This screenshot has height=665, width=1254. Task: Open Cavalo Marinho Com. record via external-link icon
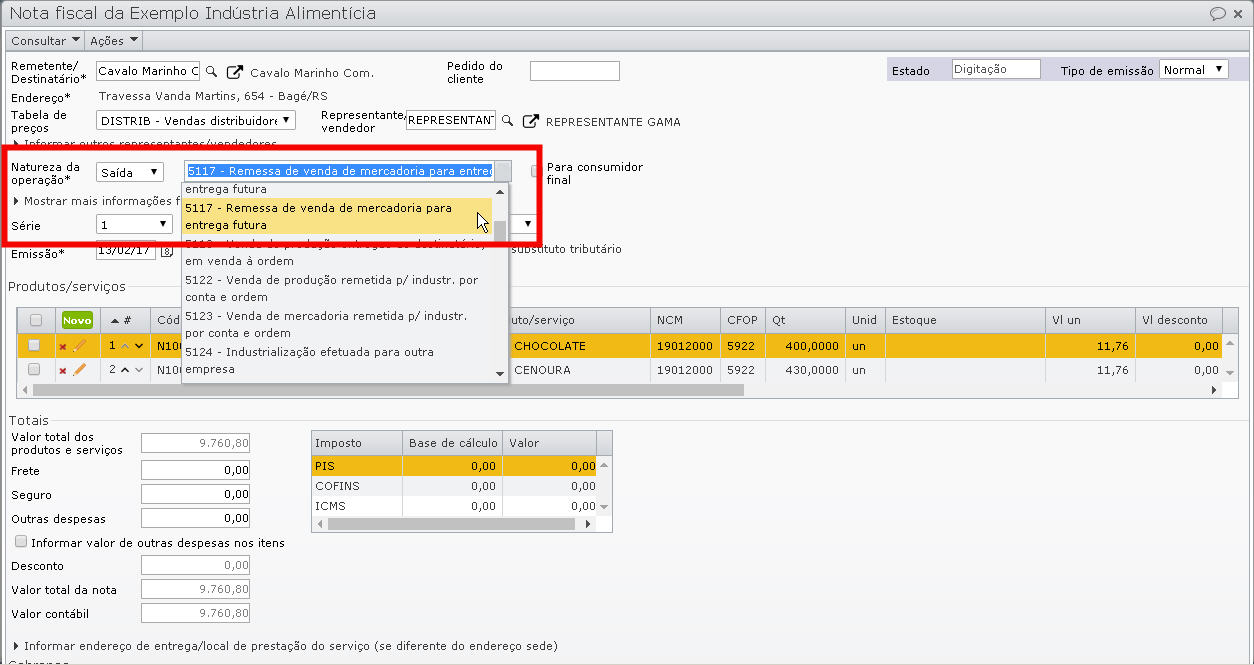(235, 72)
